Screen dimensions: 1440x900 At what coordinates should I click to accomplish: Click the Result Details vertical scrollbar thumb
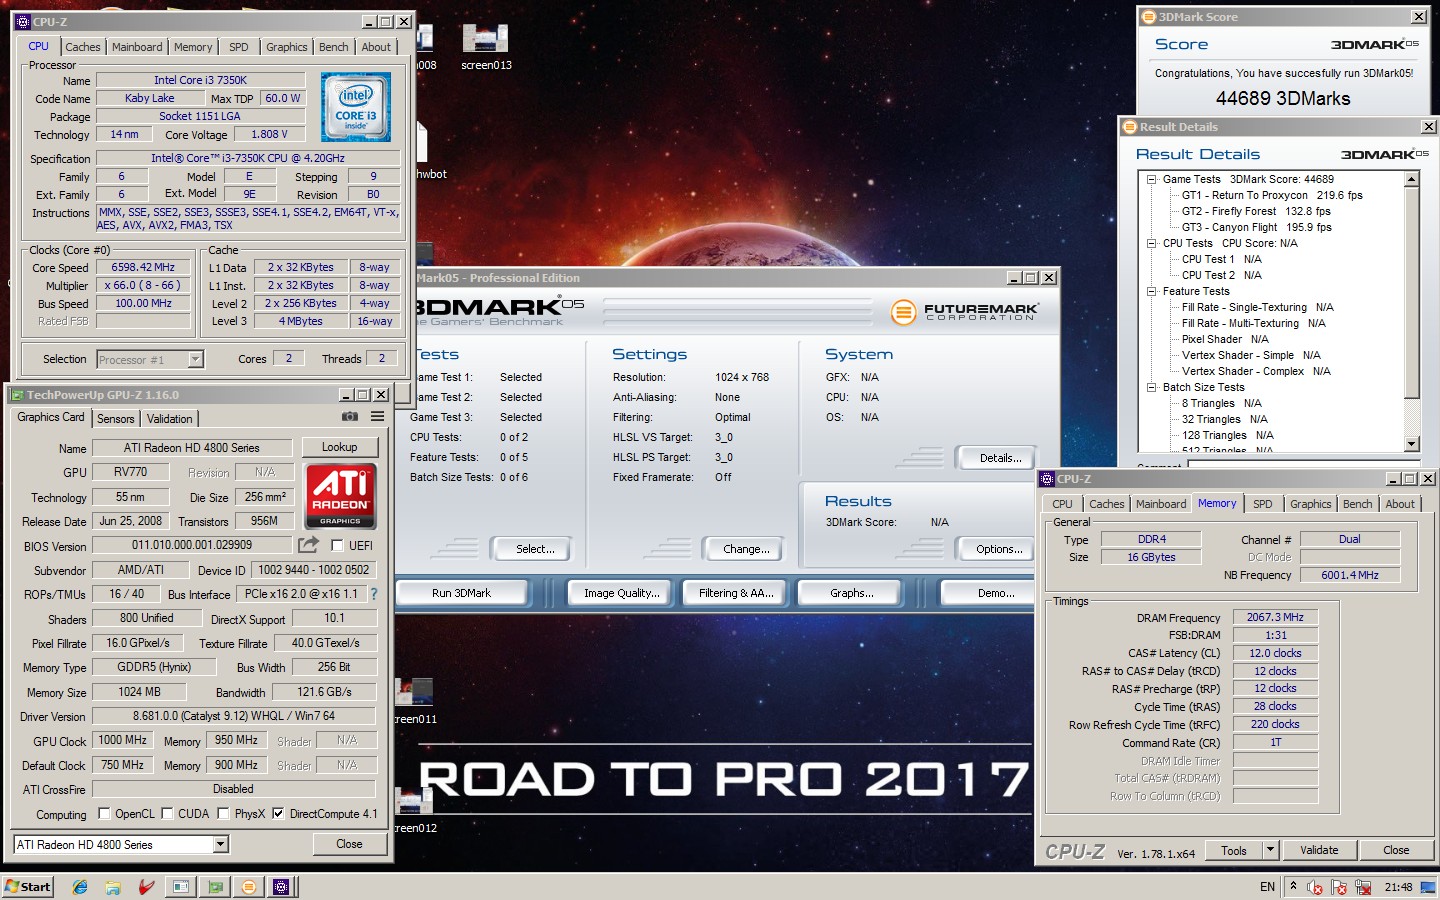(1412, 293)
